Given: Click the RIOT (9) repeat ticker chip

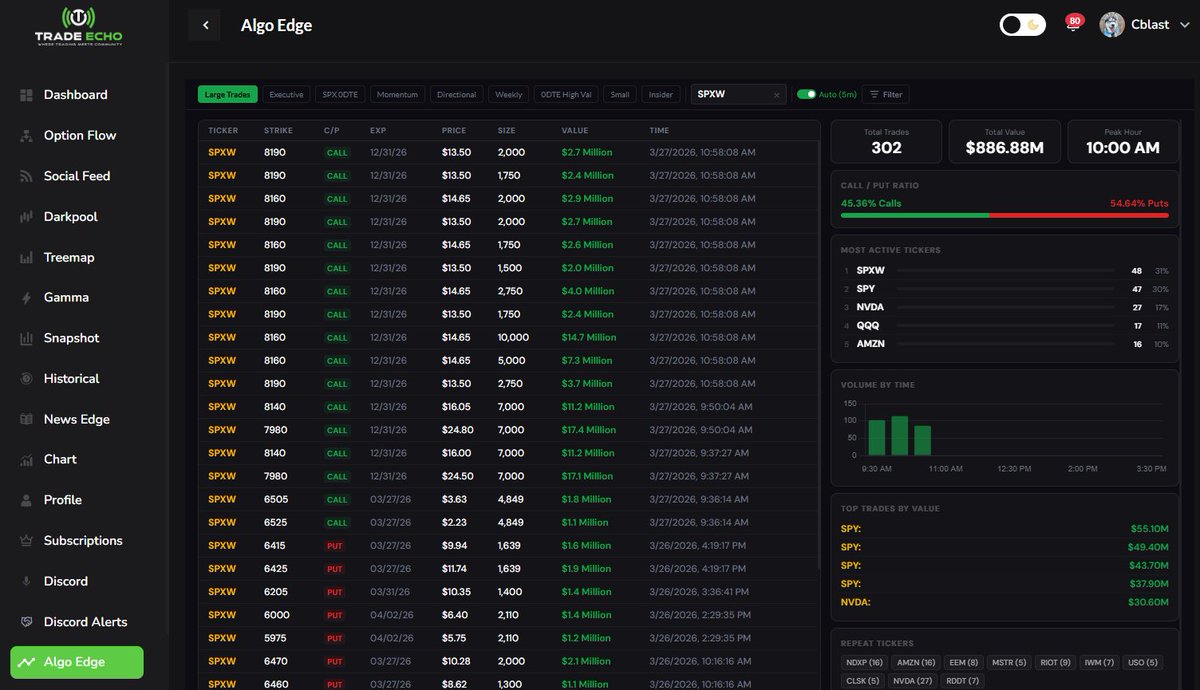Looking at the screenshot, I should click(x=1056, y=662).
